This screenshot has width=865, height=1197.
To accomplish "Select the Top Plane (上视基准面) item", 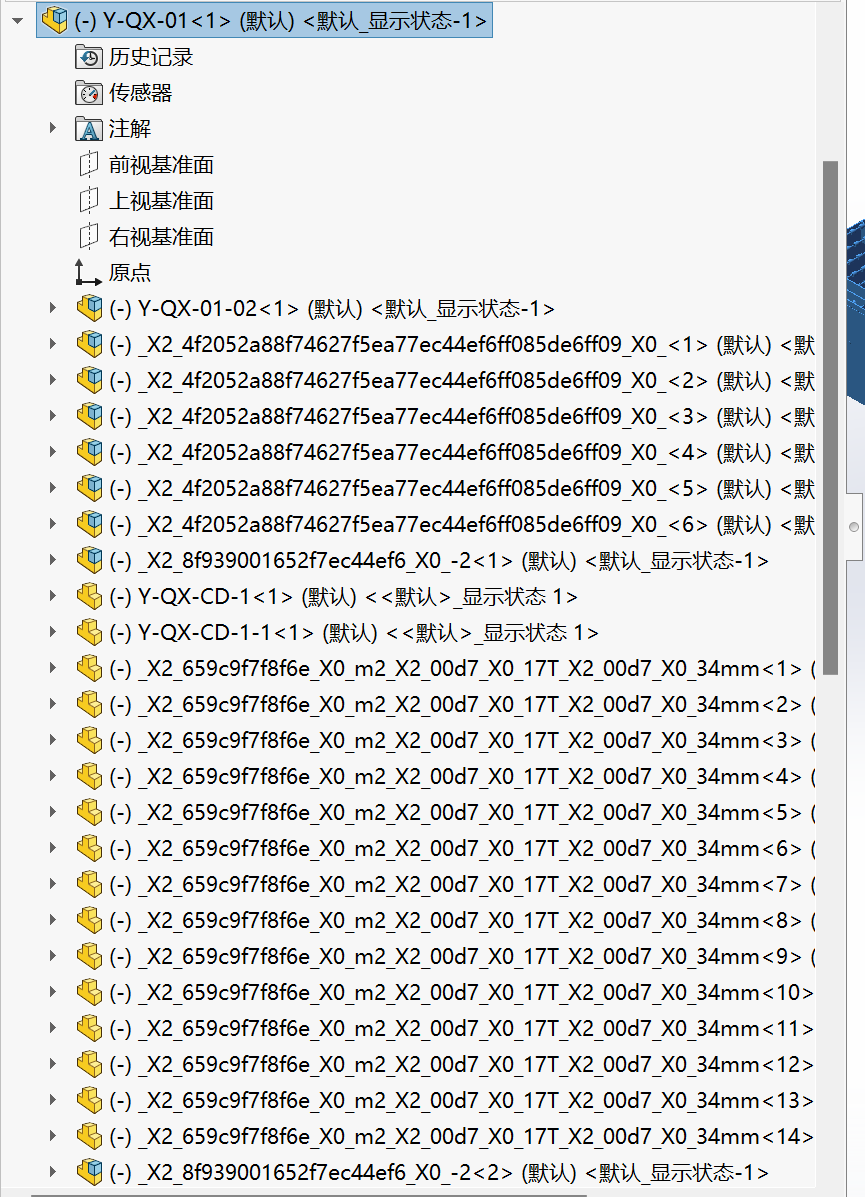I will pos(161,201).
